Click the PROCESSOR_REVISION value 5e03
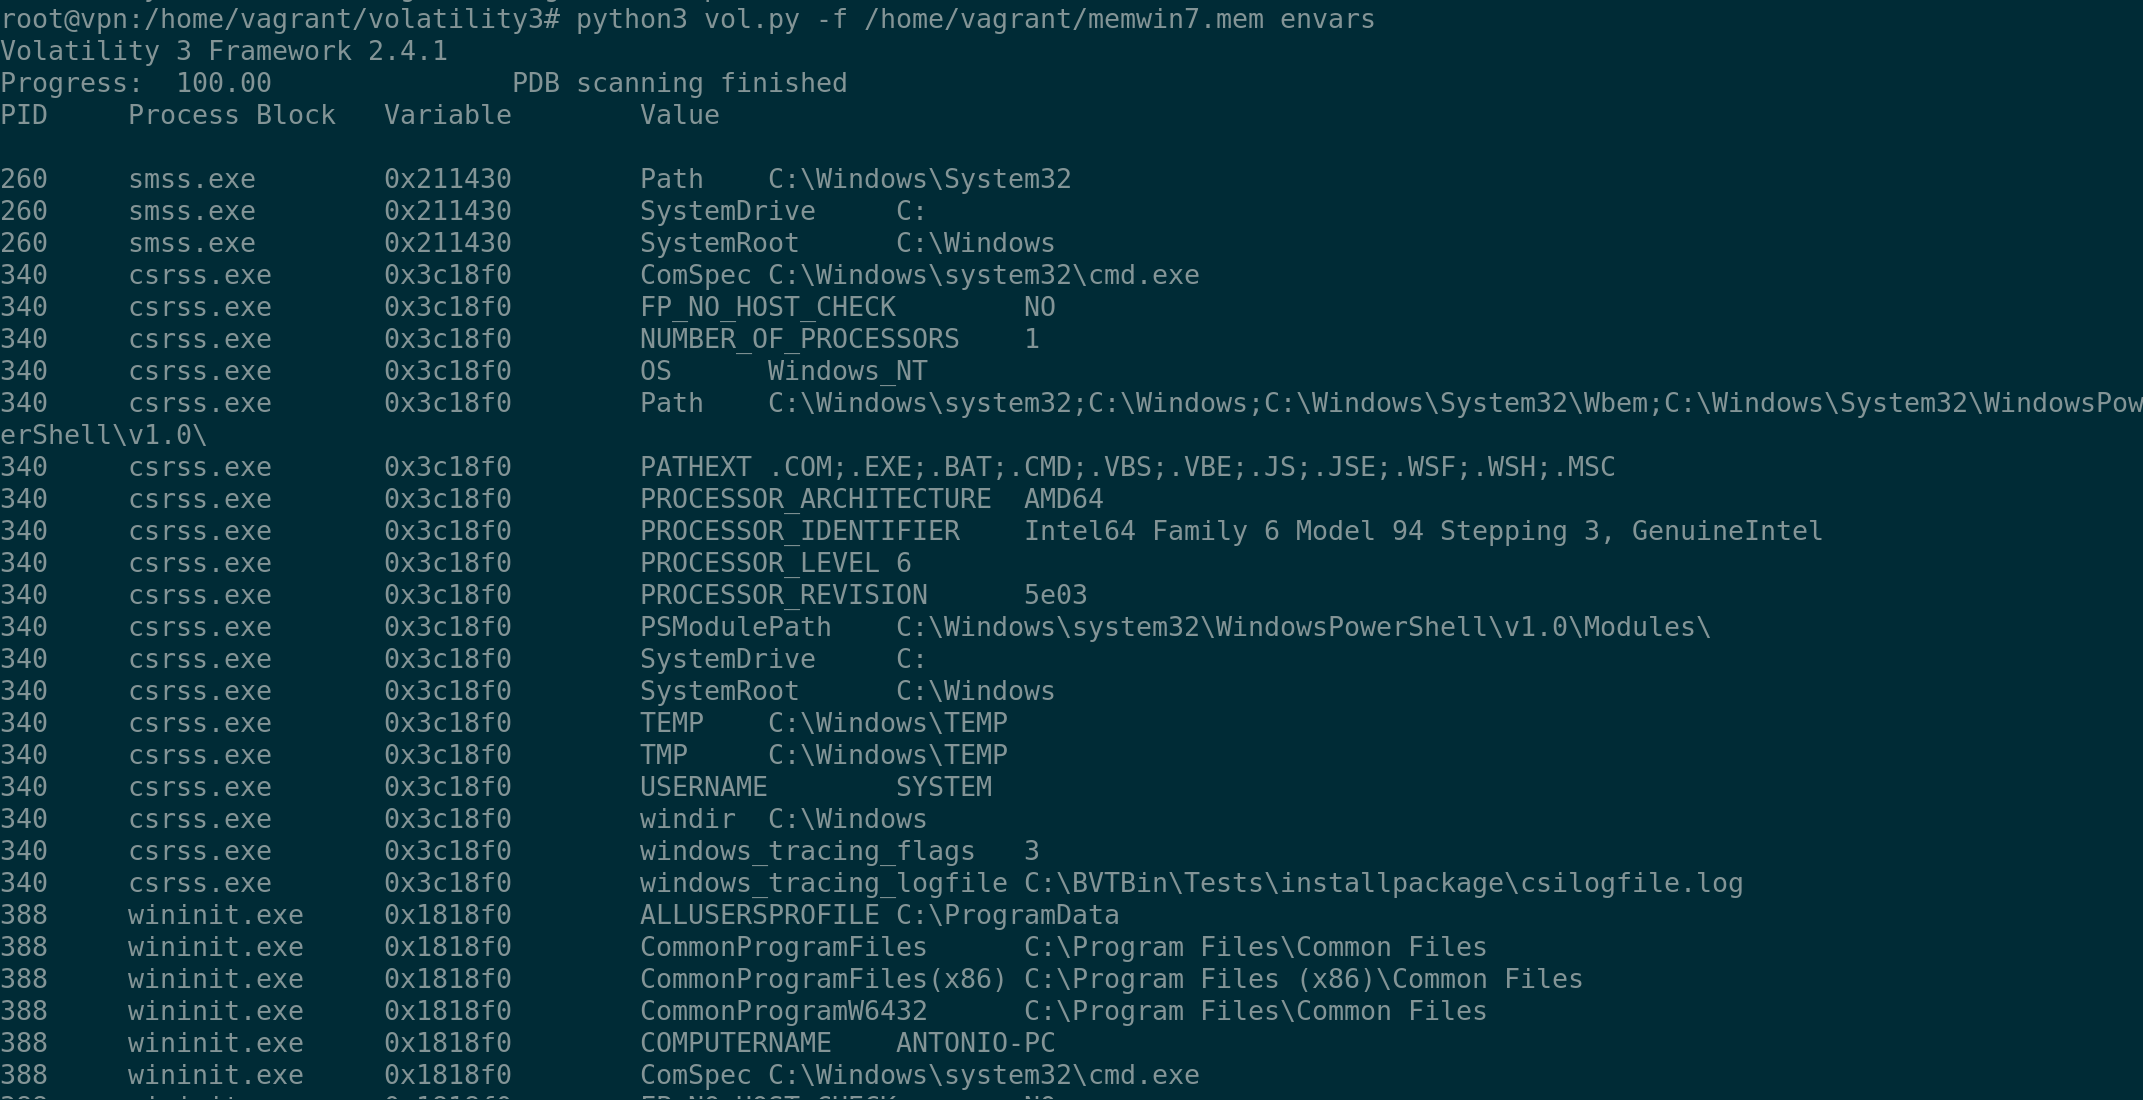 (x=1055, y=595)
